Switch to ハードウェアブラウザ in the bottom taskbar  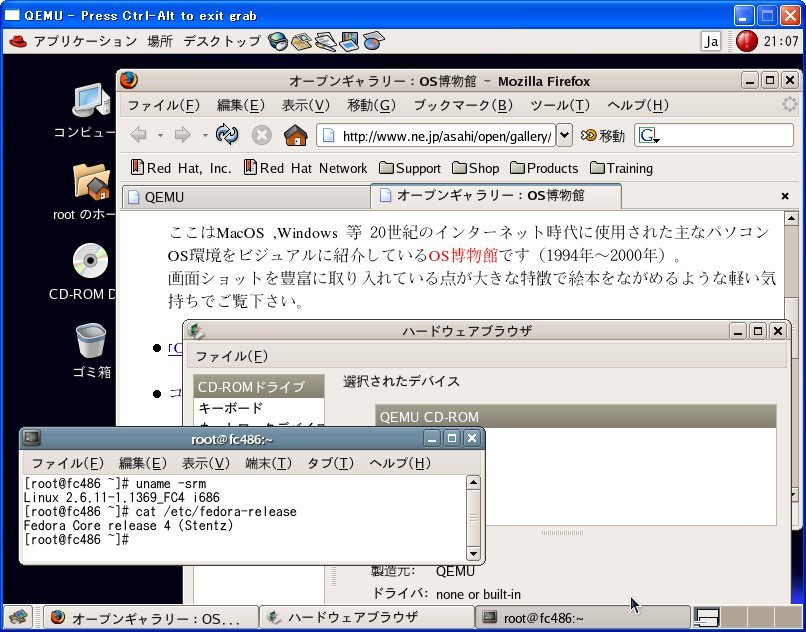367,617
